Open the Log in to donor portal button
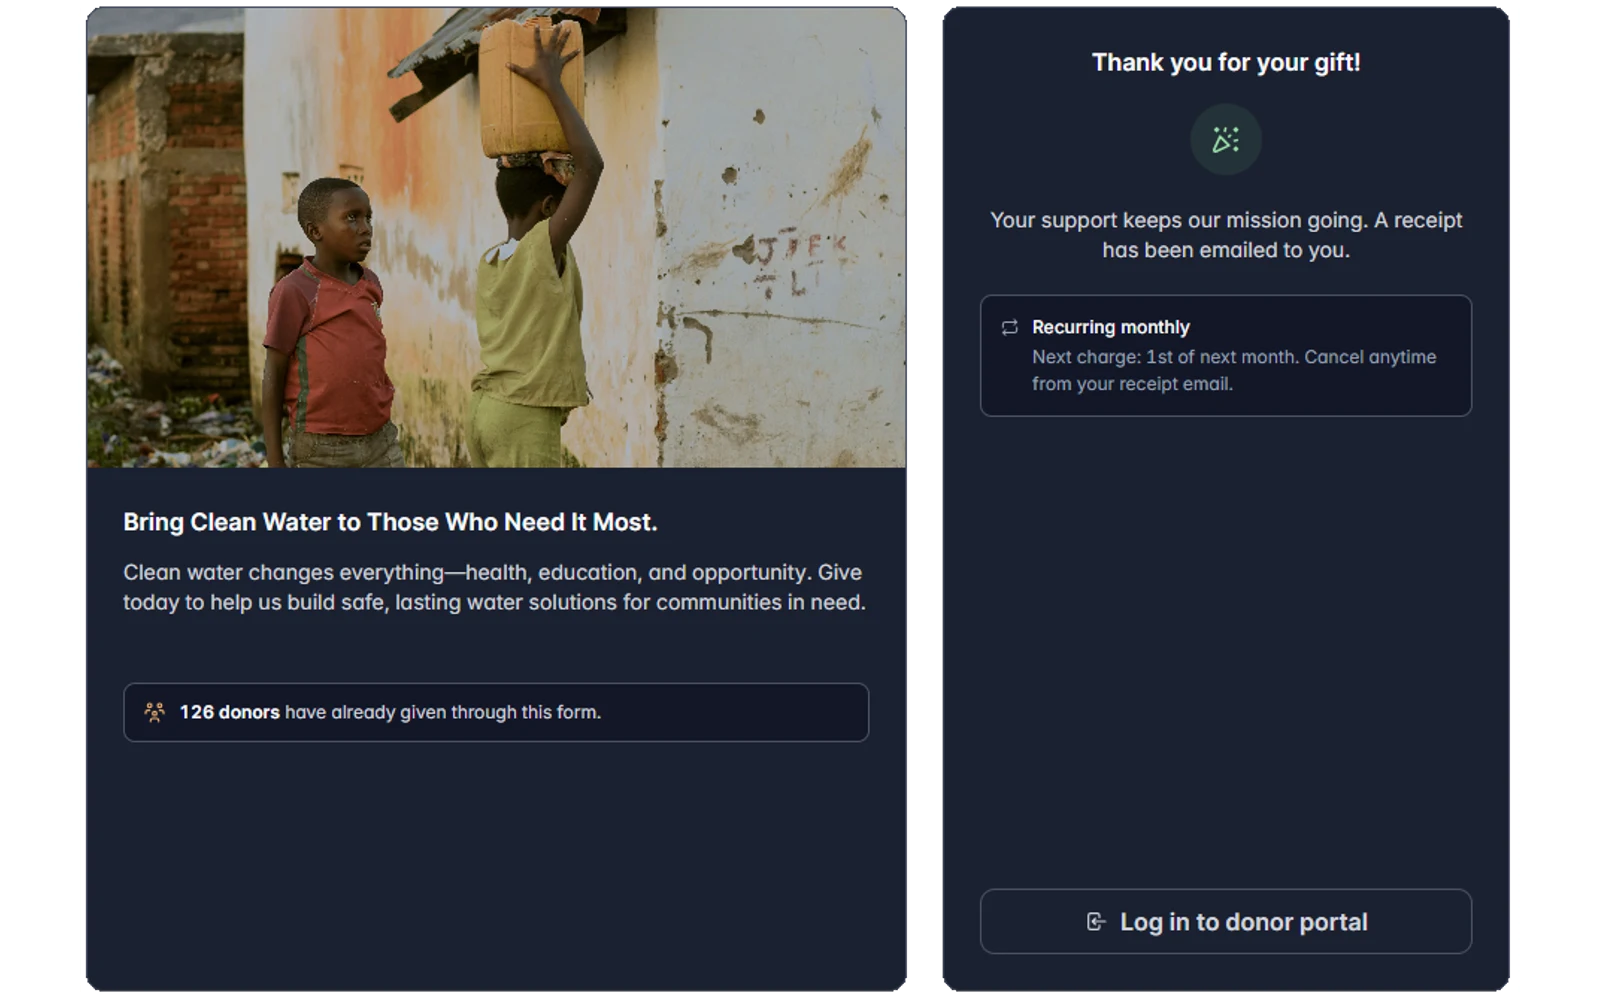The height and width of the screenshot is (1000, 1600). click(x=1225, y=921)
